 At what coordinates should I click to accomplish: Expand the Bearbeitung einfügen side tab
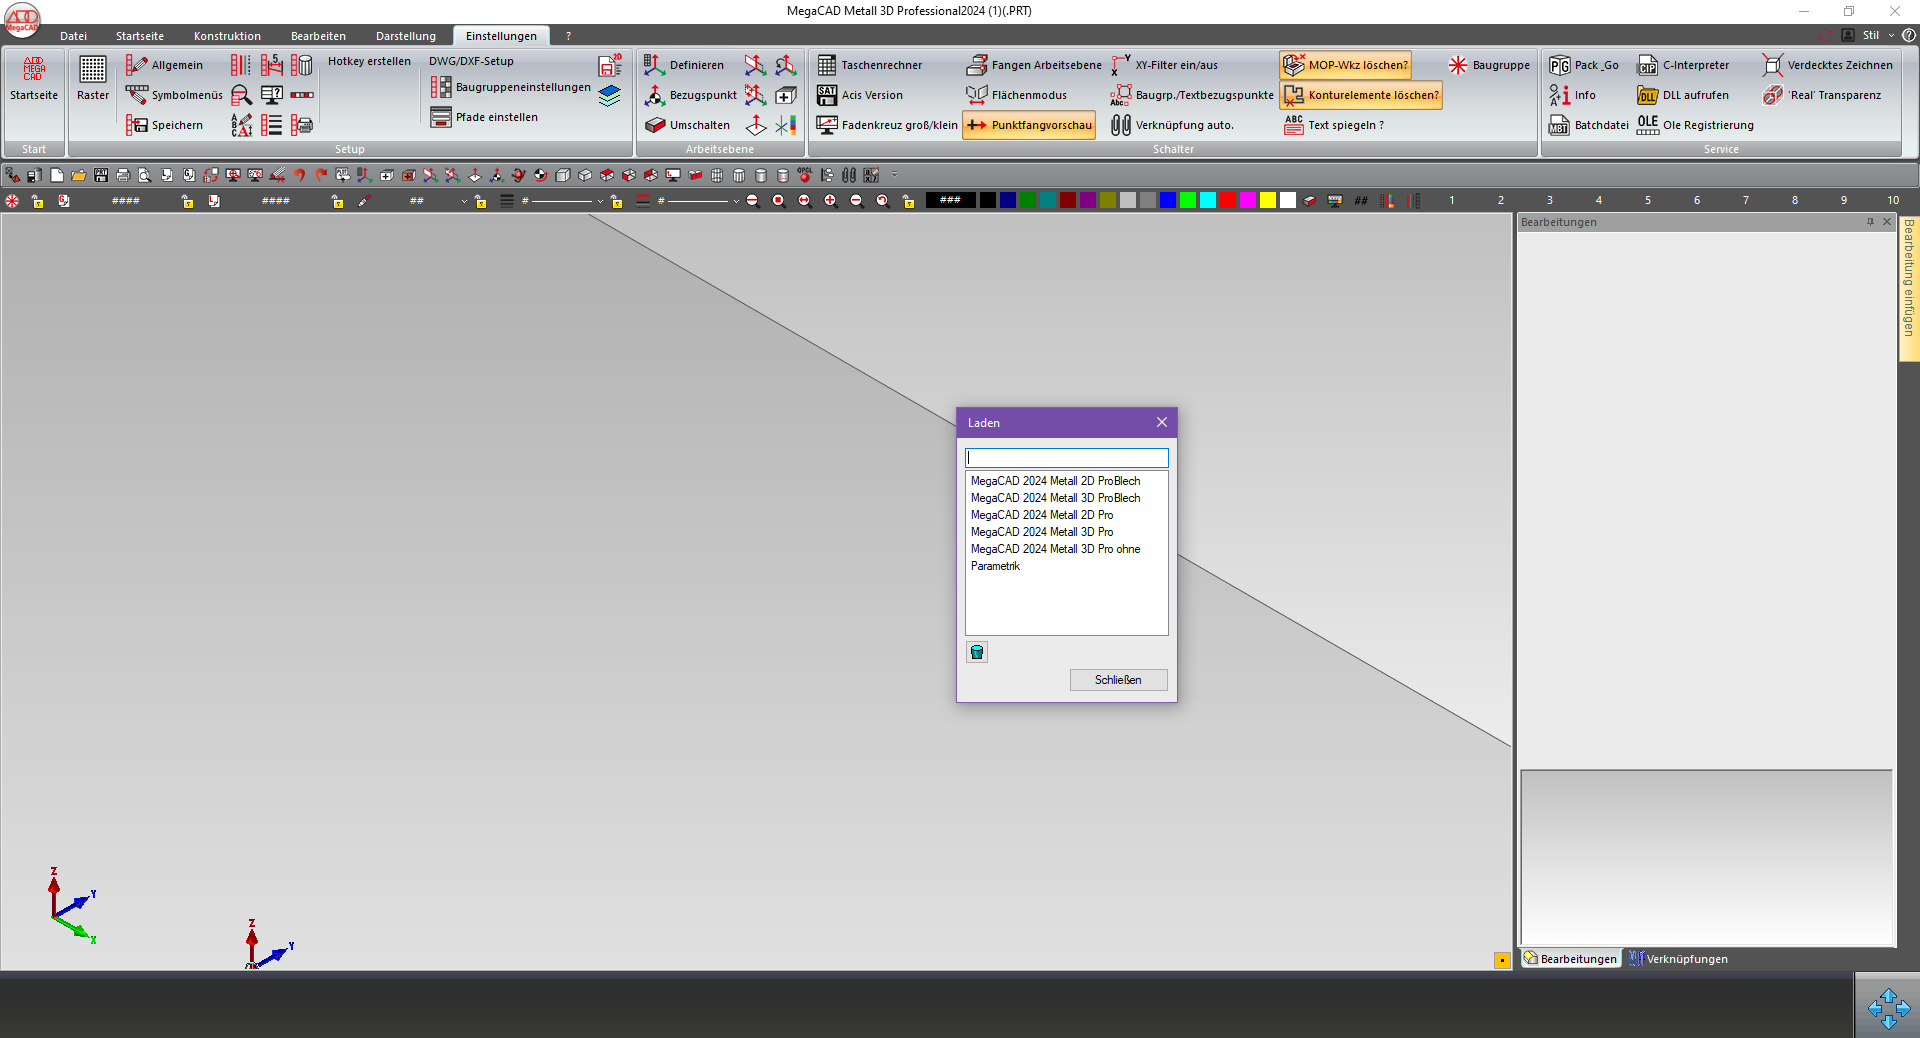(1909, 288)
